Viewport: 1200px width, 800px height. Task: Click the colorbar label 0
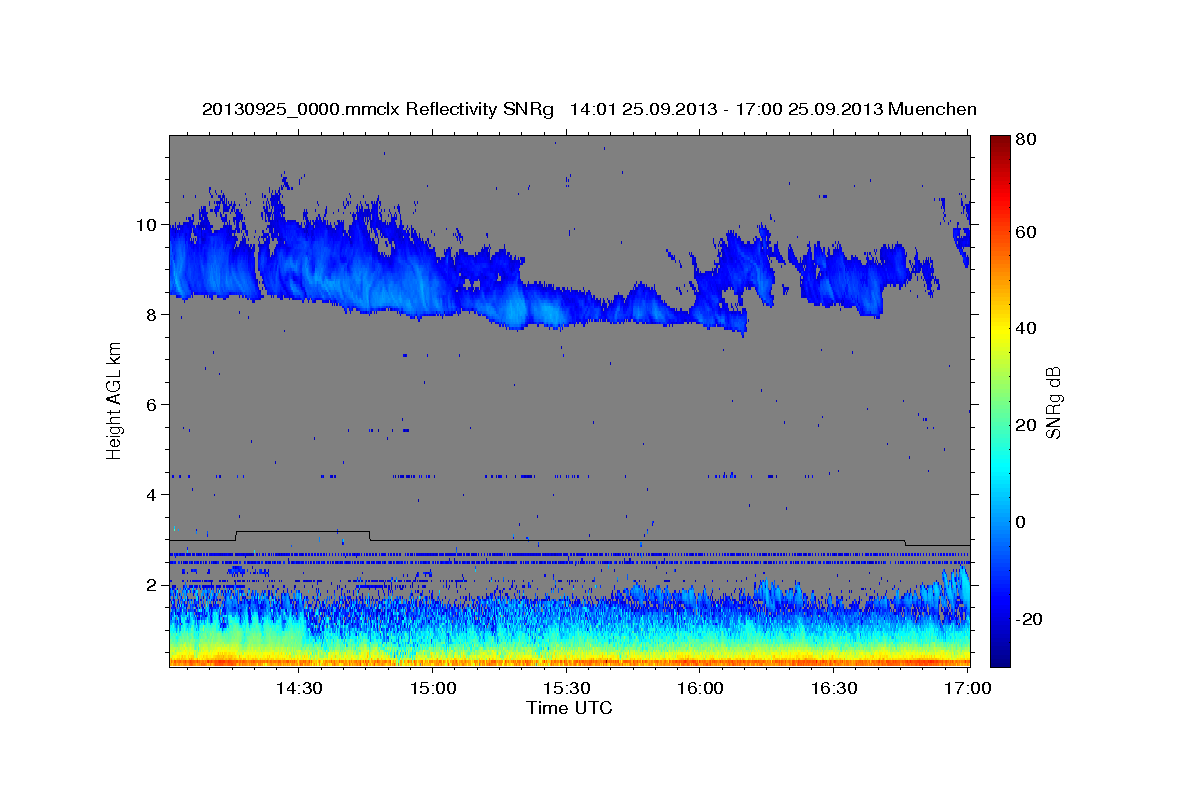[1023, 522]
